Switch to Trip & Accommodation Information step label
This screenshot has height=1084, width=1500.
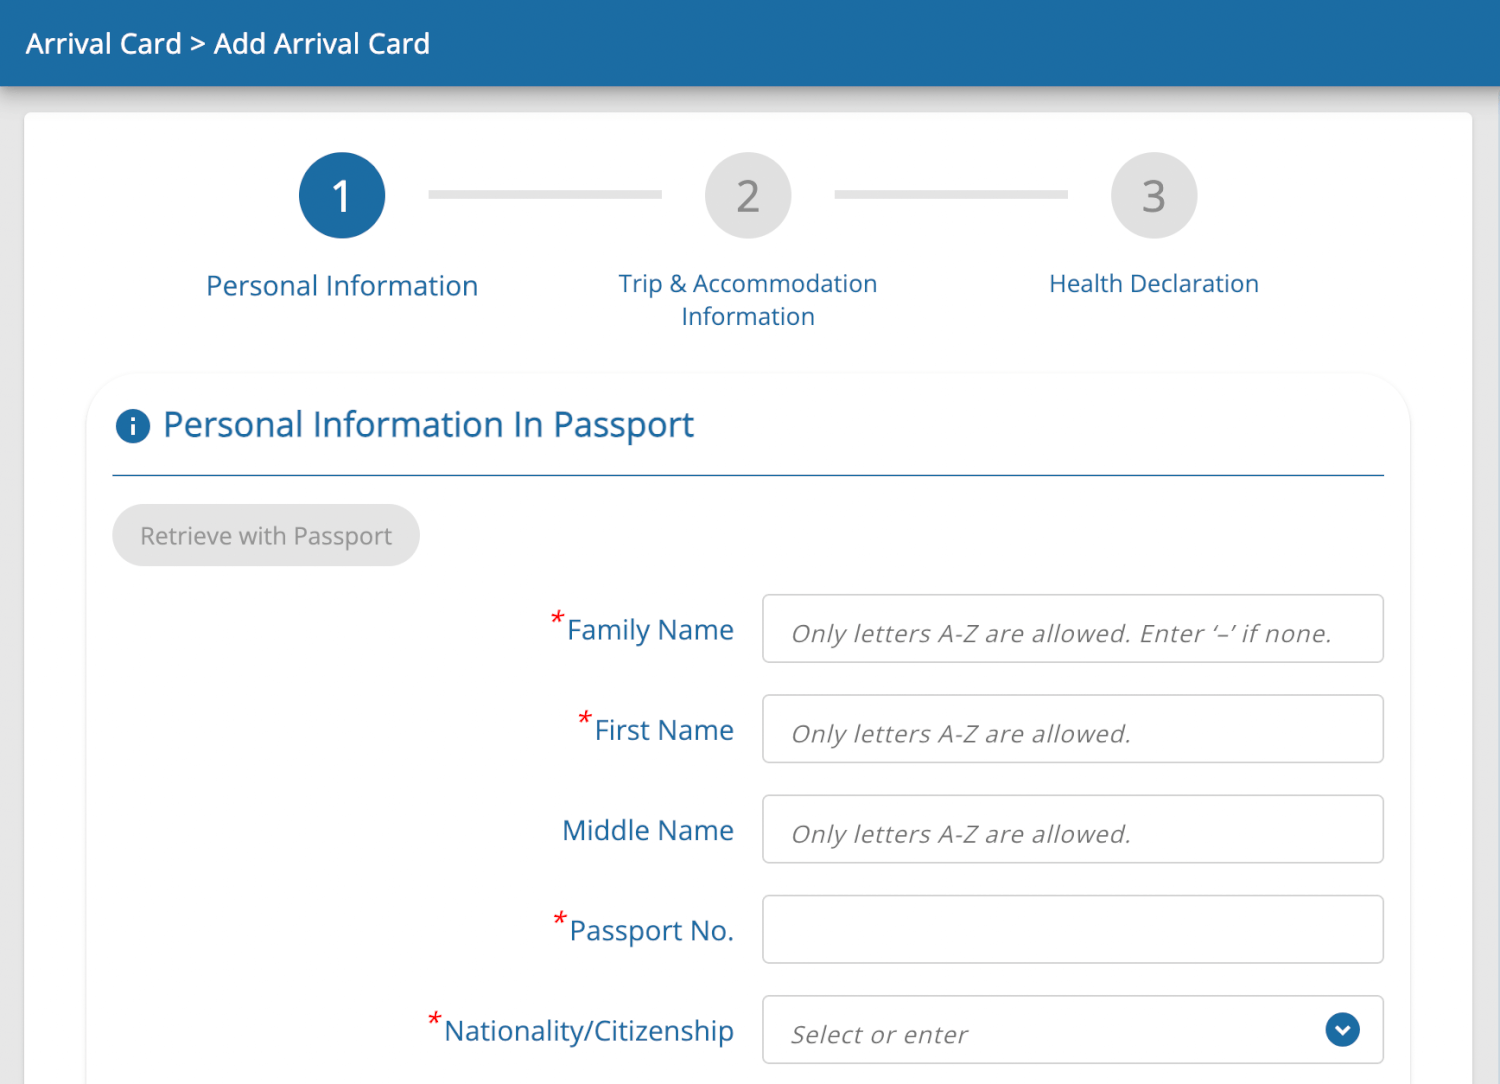(x=748, y=300)
